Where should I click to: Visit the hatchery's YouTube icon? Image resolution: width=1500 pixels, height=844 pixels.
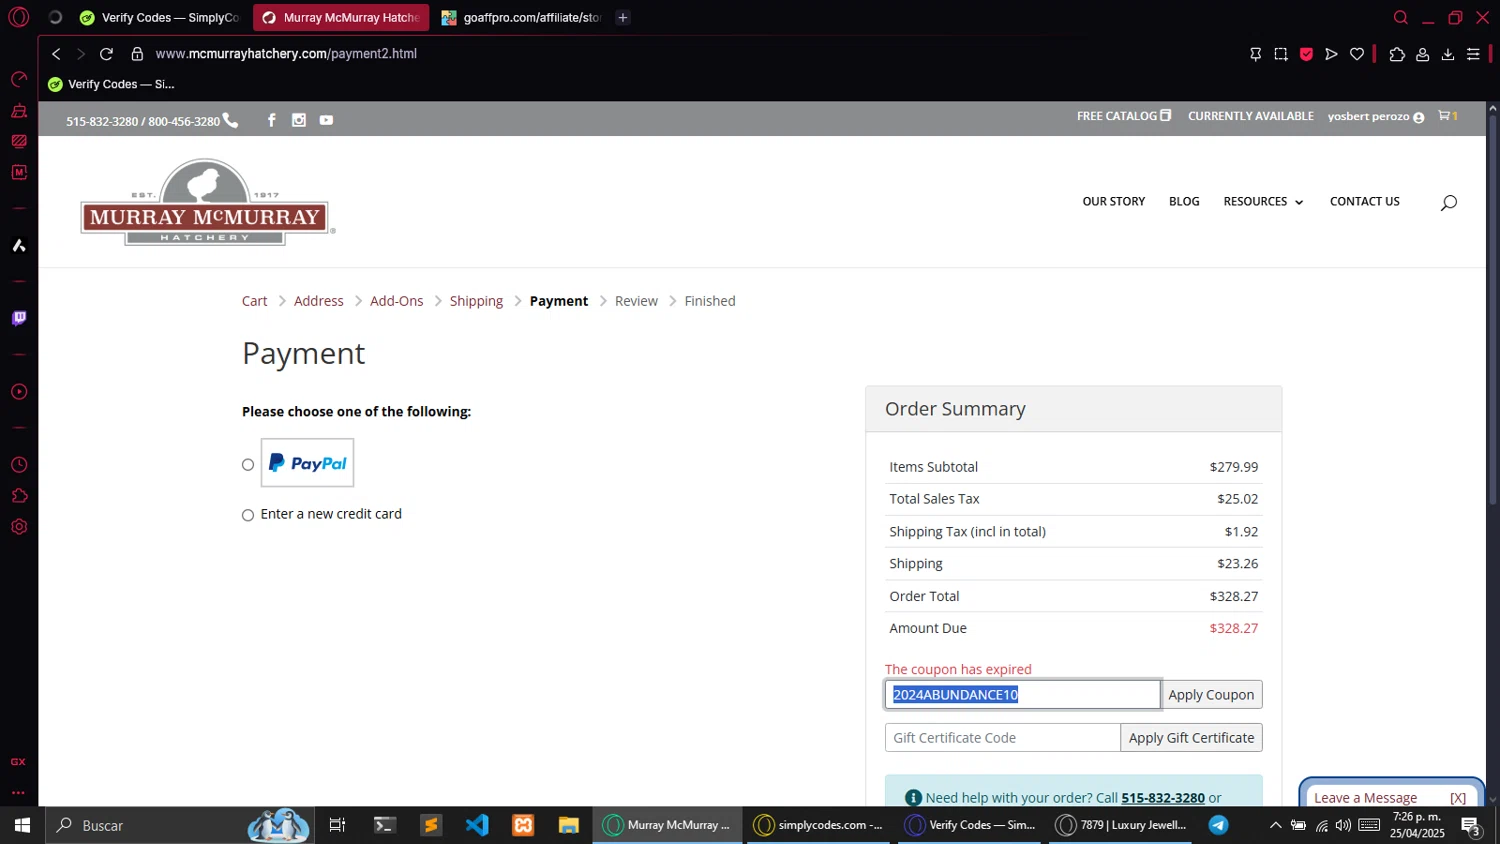(326, 120)
